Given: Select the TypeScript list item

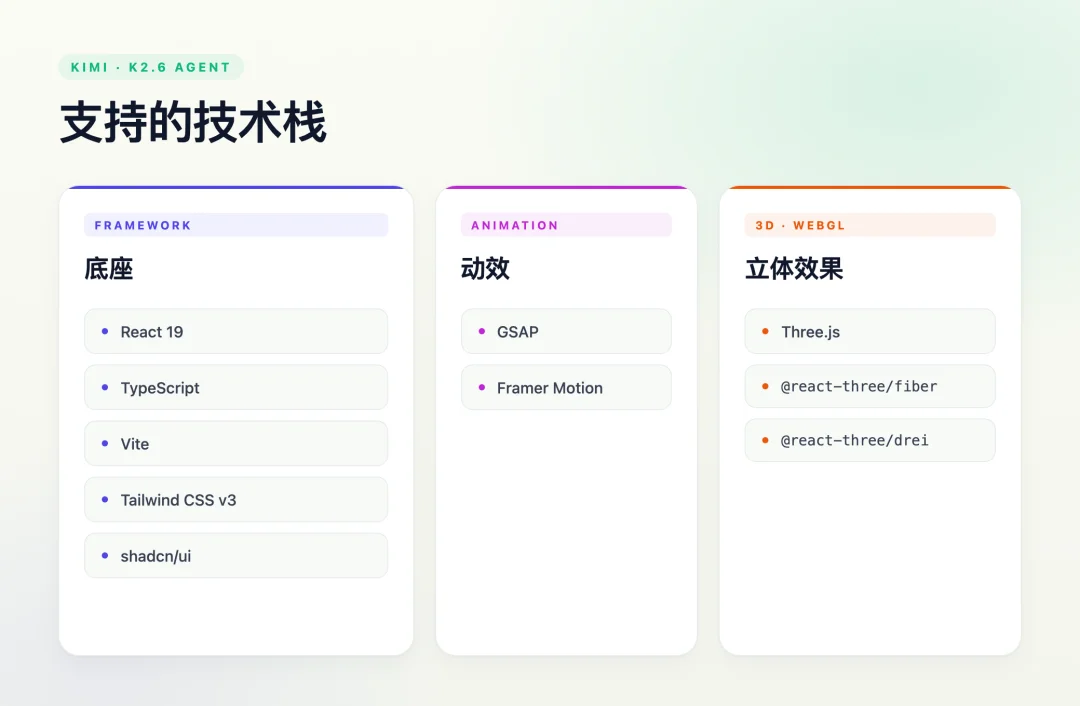Looking at the screenshot, I should tap(236, 387).
